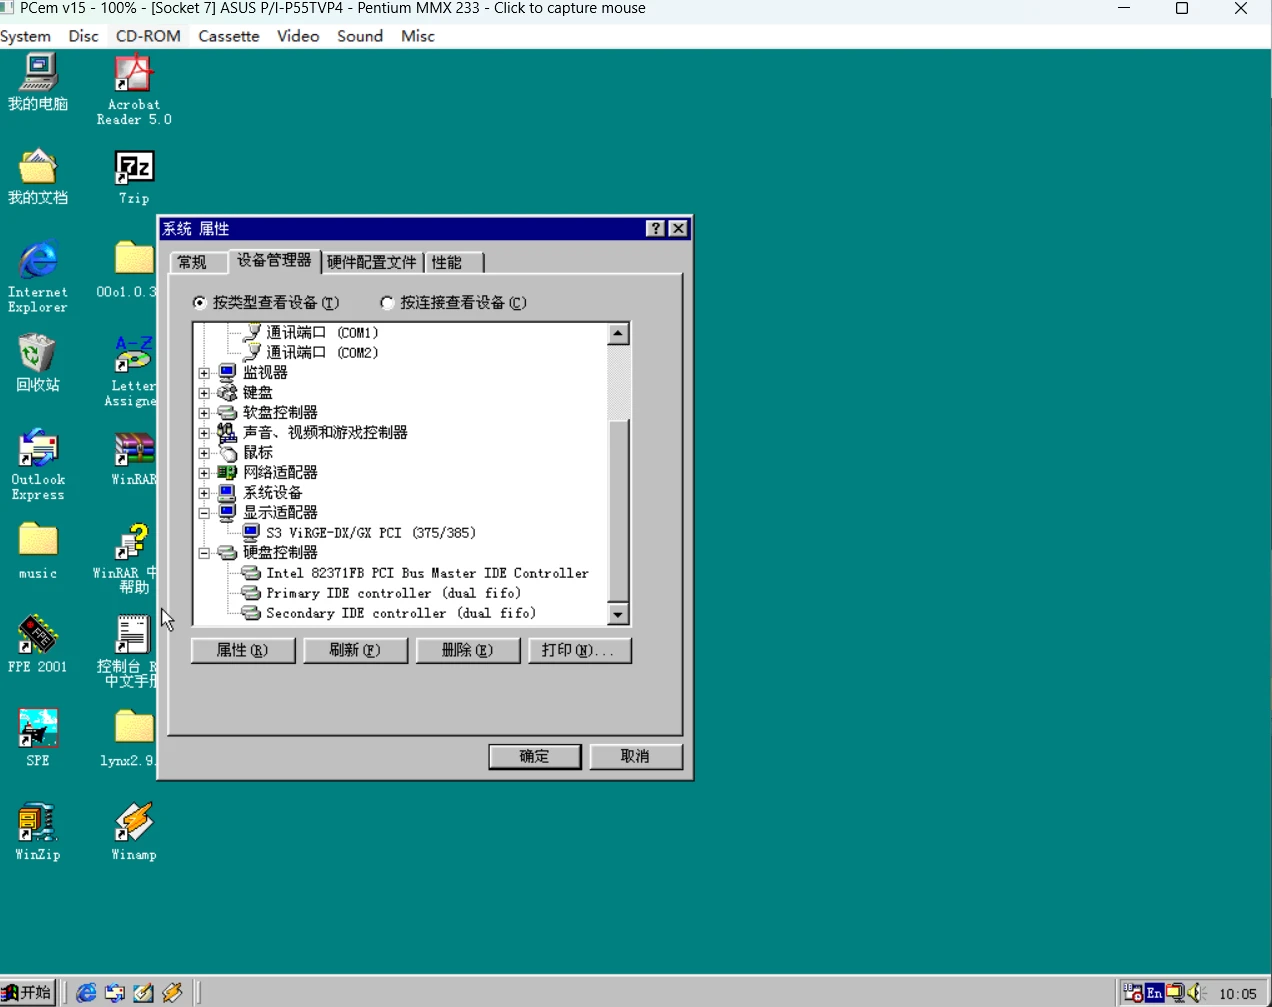Expand the 鼠标 node
This screenshot has width=1272, height=1007.
click(x=204, y=453)
